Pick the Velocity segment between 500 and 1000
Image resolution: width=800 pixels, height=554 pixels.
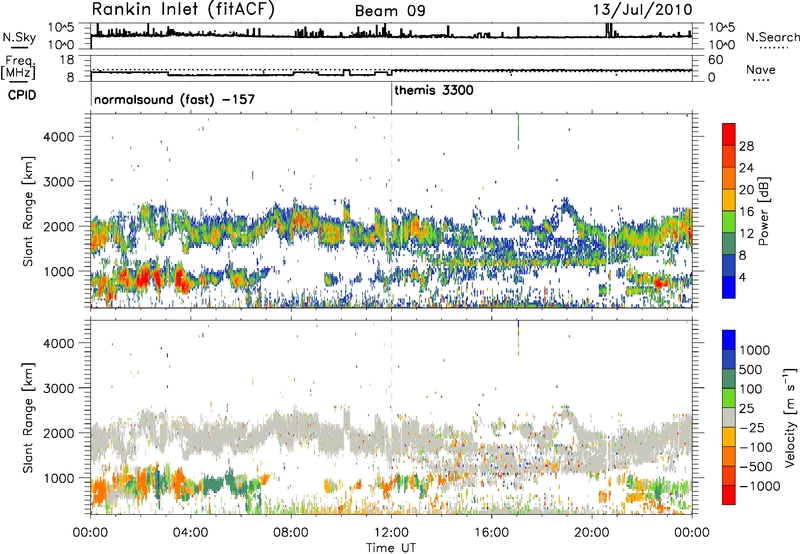(729, 360)
